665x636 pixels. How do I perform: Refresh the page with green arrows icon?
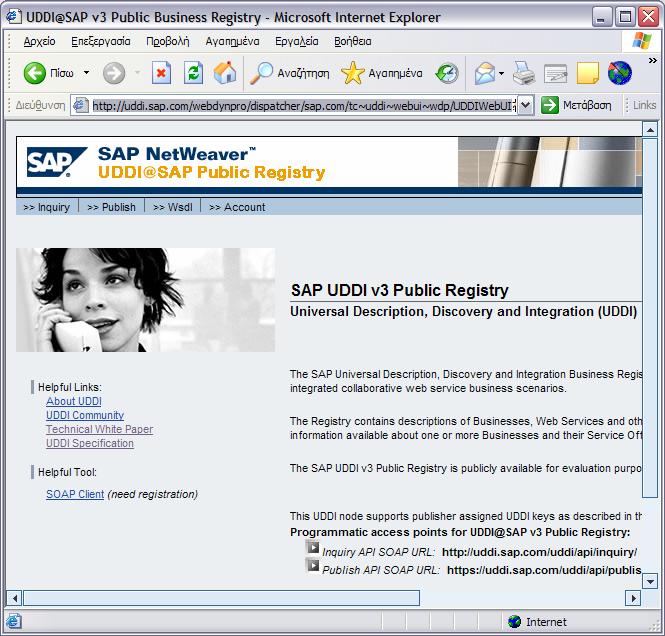193,73
